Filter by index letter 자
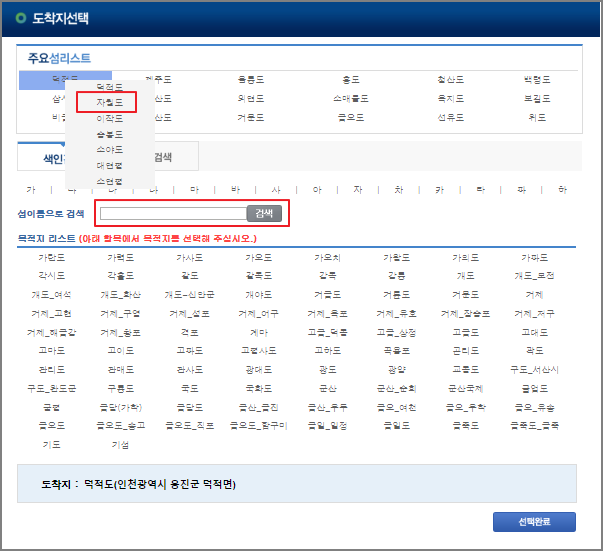The width and height of the screenshot is (603, 551). 358,190
